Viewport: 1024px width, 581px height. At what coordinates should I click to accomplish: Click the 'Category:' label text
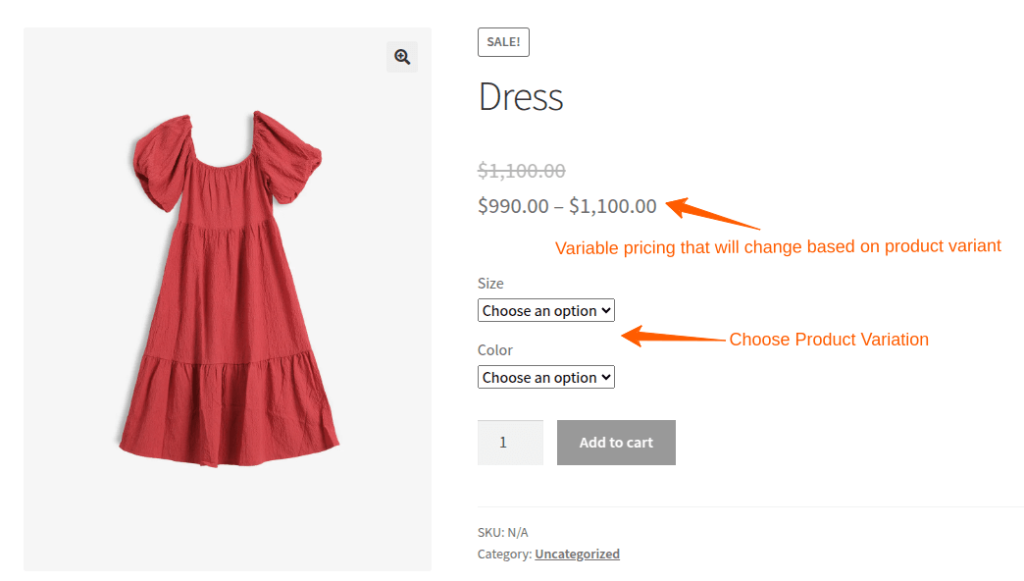[x=504, y=554]
